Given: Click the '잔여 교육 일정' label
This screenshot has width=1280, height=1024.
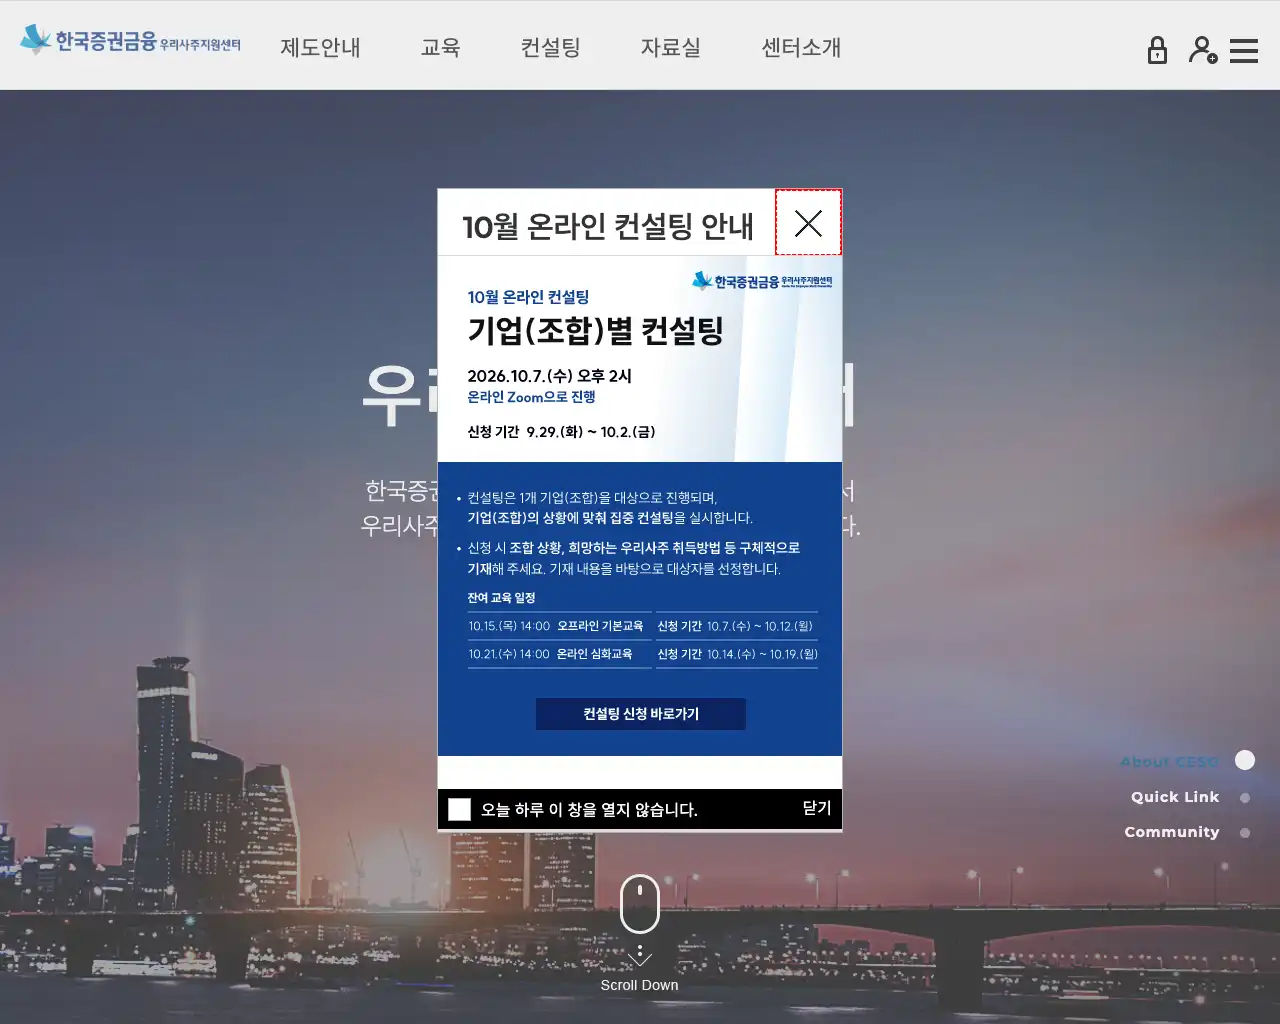Looking at the screenshot, I should pos(502,598).
